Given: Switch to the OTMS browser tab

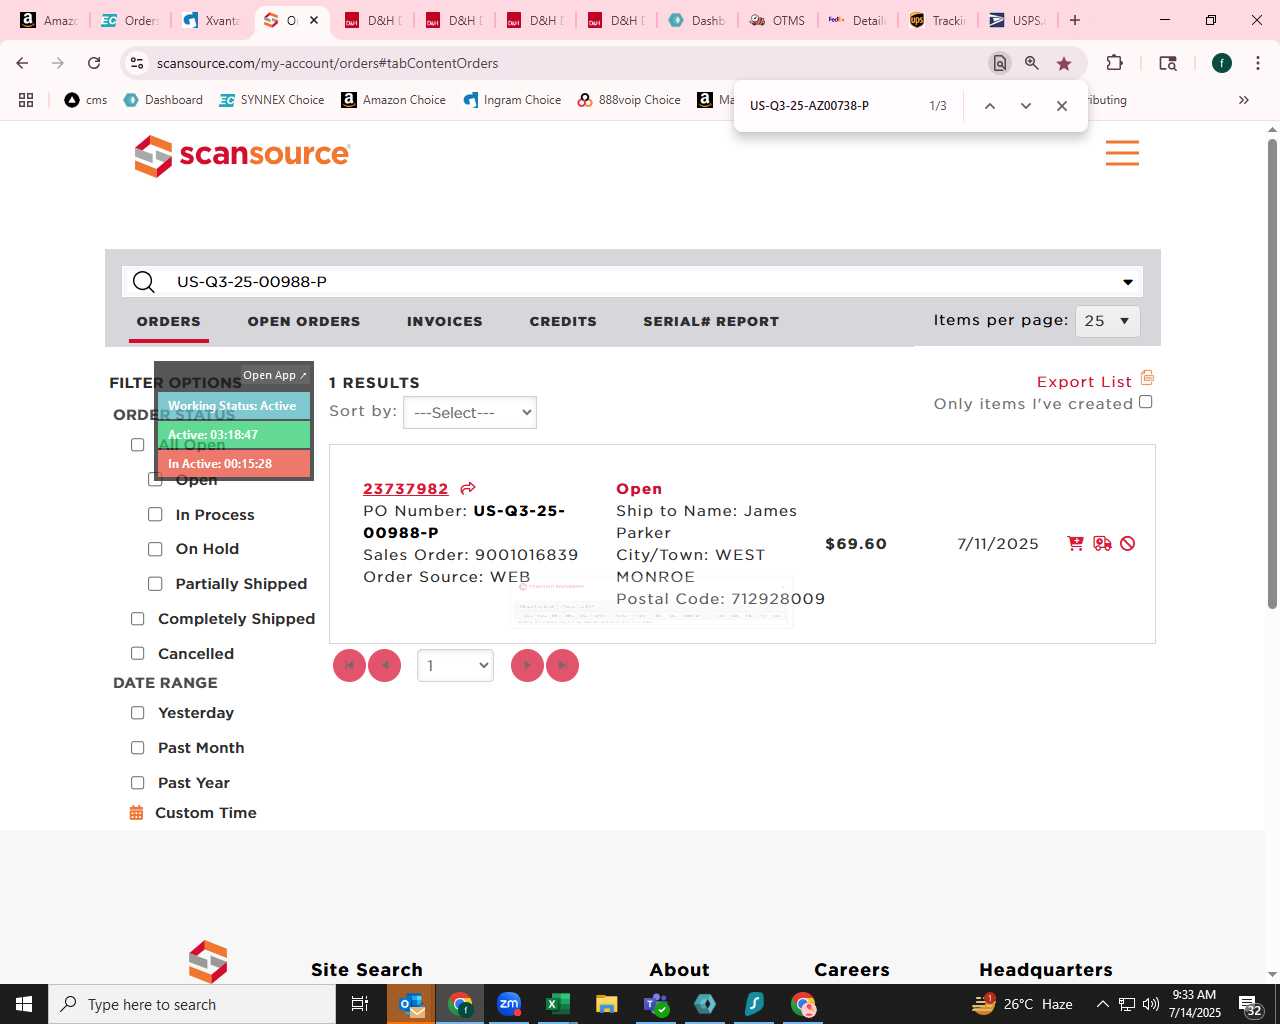Looking at the screenshot, I should [777, 20].
